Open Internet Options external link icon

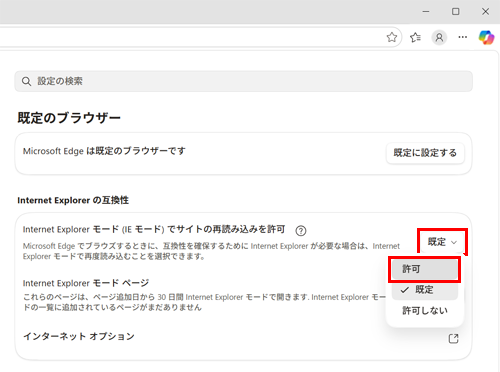454,338
